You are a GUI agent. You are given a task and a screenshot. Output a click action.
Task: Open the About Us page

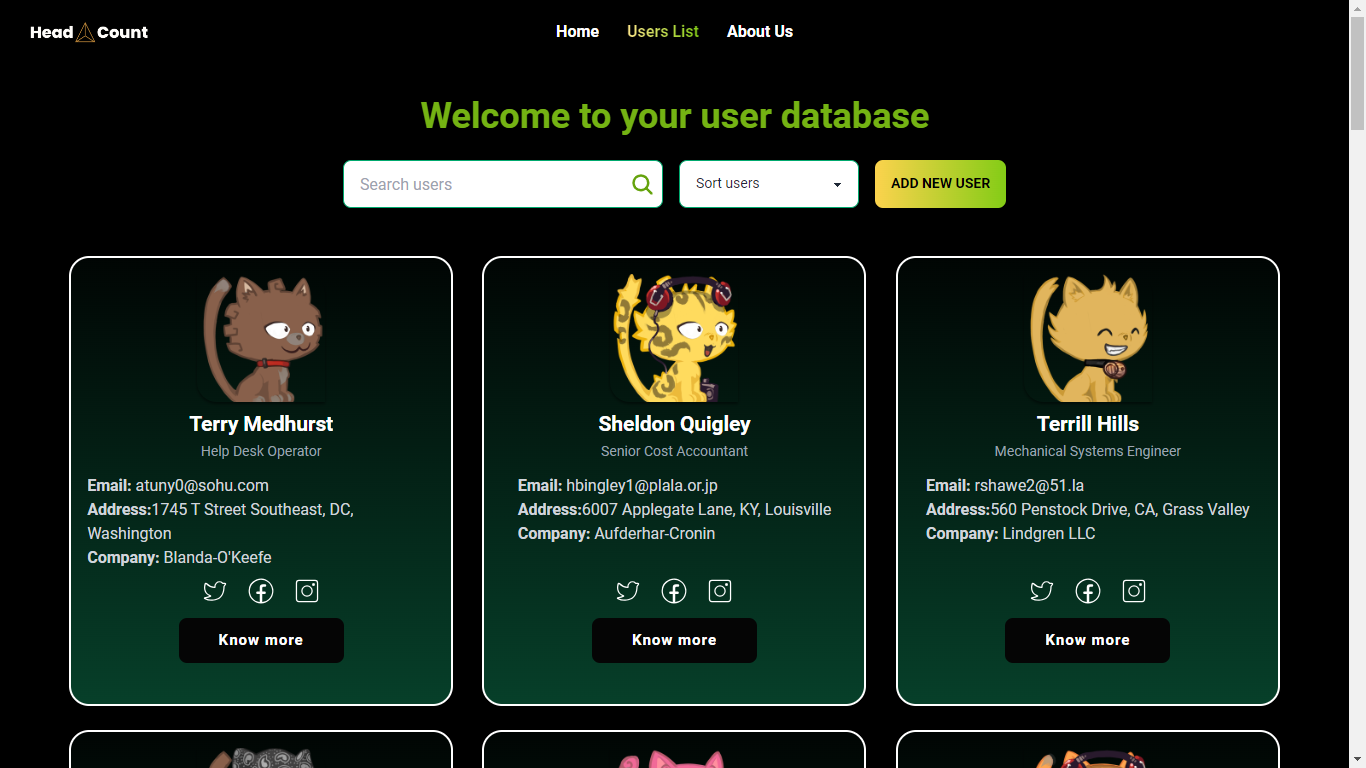760,31
